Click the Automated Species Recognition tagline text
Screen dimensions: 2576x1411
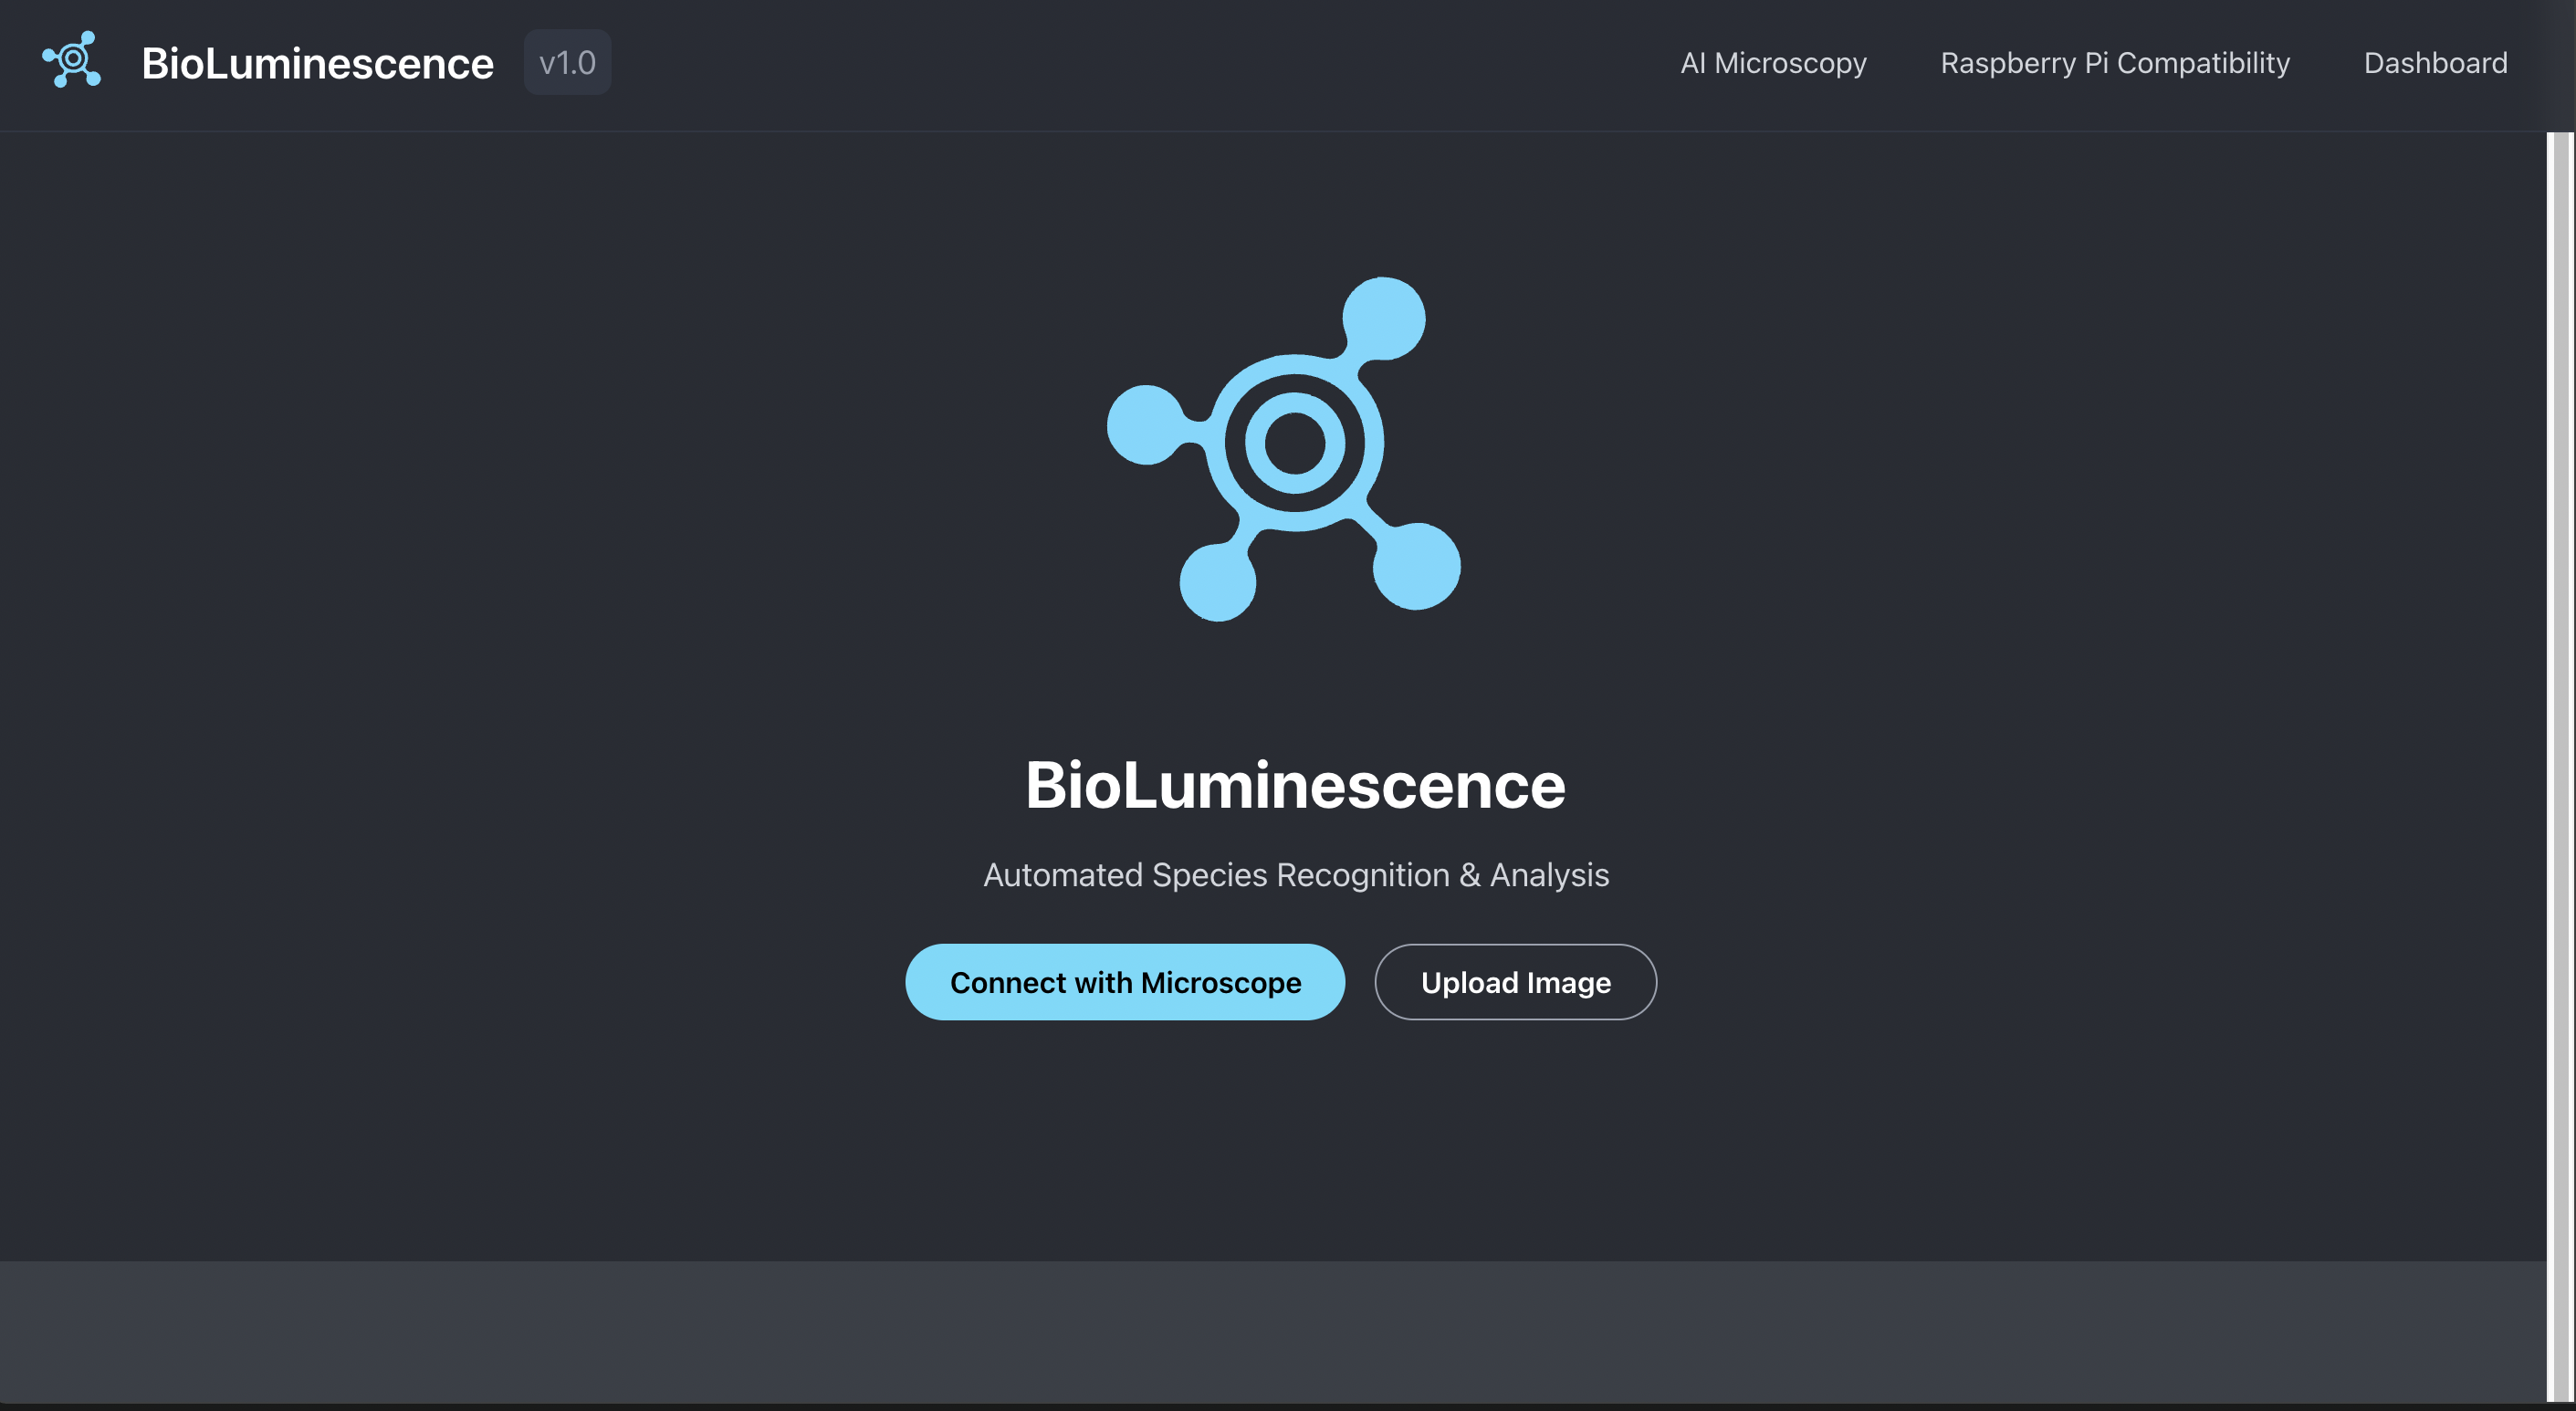tap(1295, 874)
